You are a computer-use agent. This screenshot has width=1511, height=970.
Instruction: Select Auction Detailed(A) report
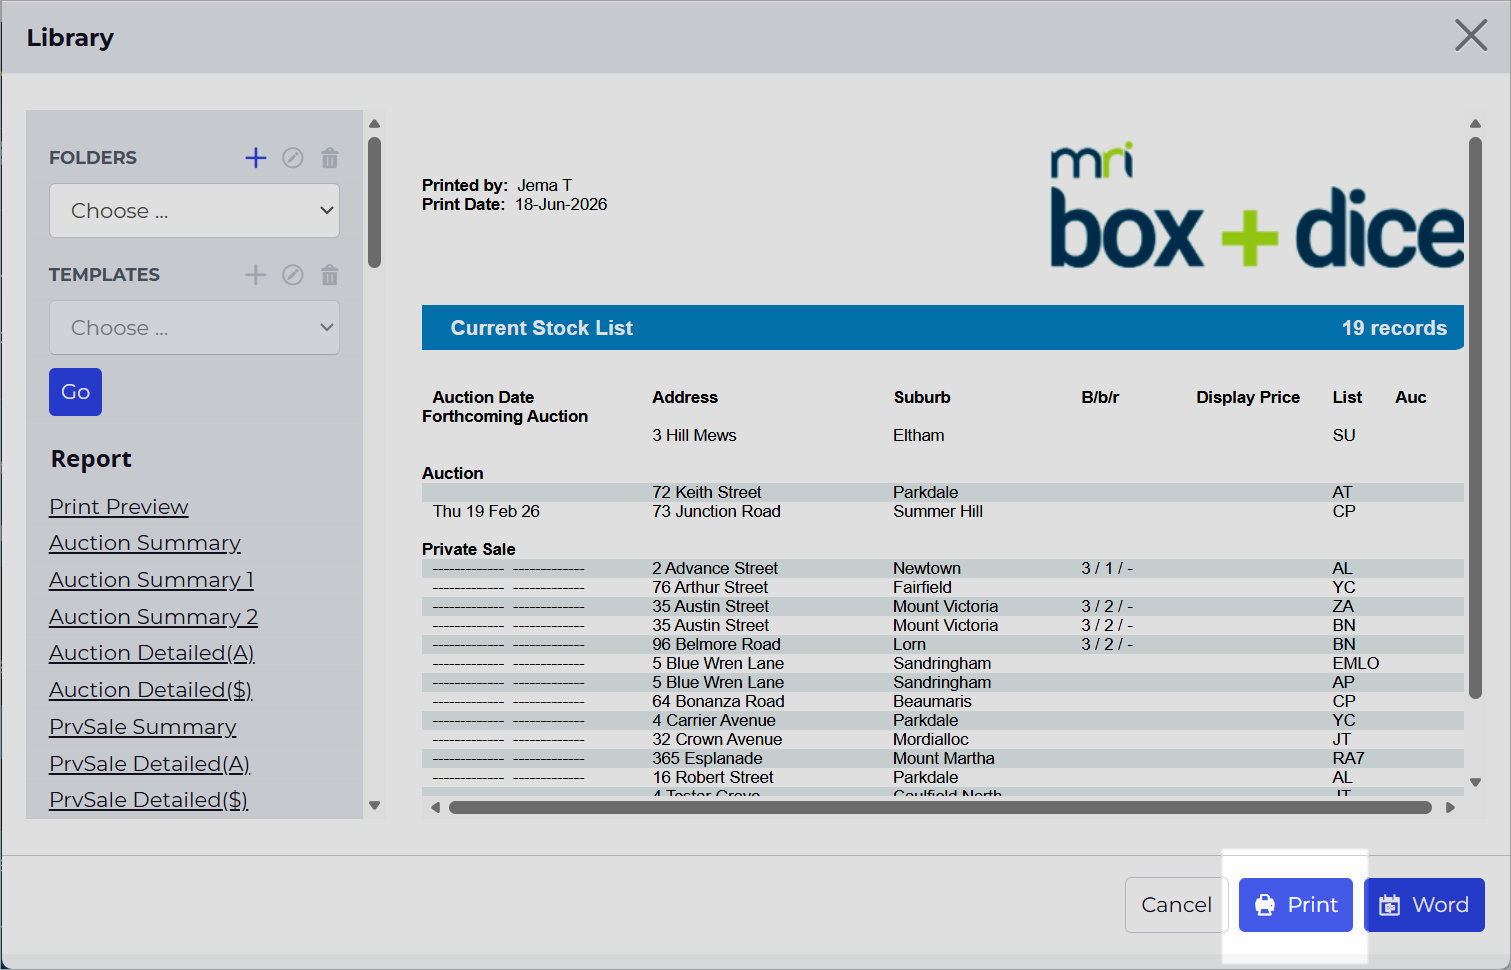[152, 653]
